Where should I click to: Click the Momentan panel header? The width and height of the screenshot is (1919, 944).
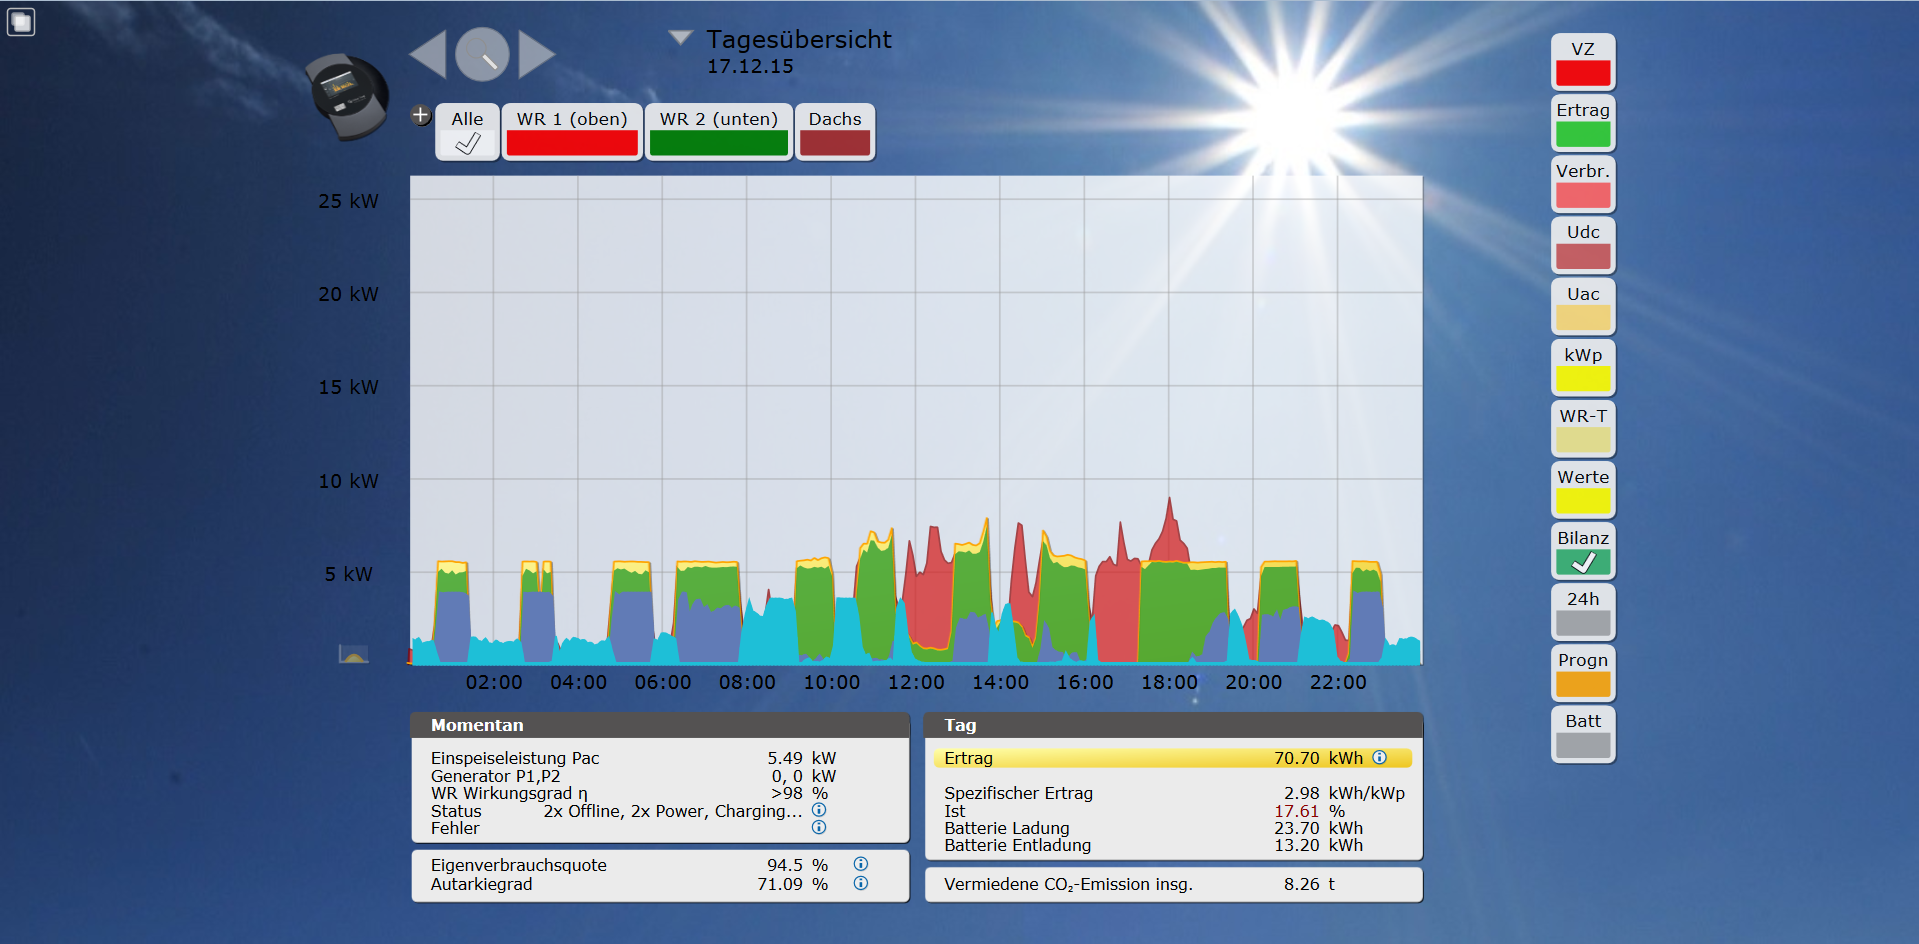tap(660, 725)
